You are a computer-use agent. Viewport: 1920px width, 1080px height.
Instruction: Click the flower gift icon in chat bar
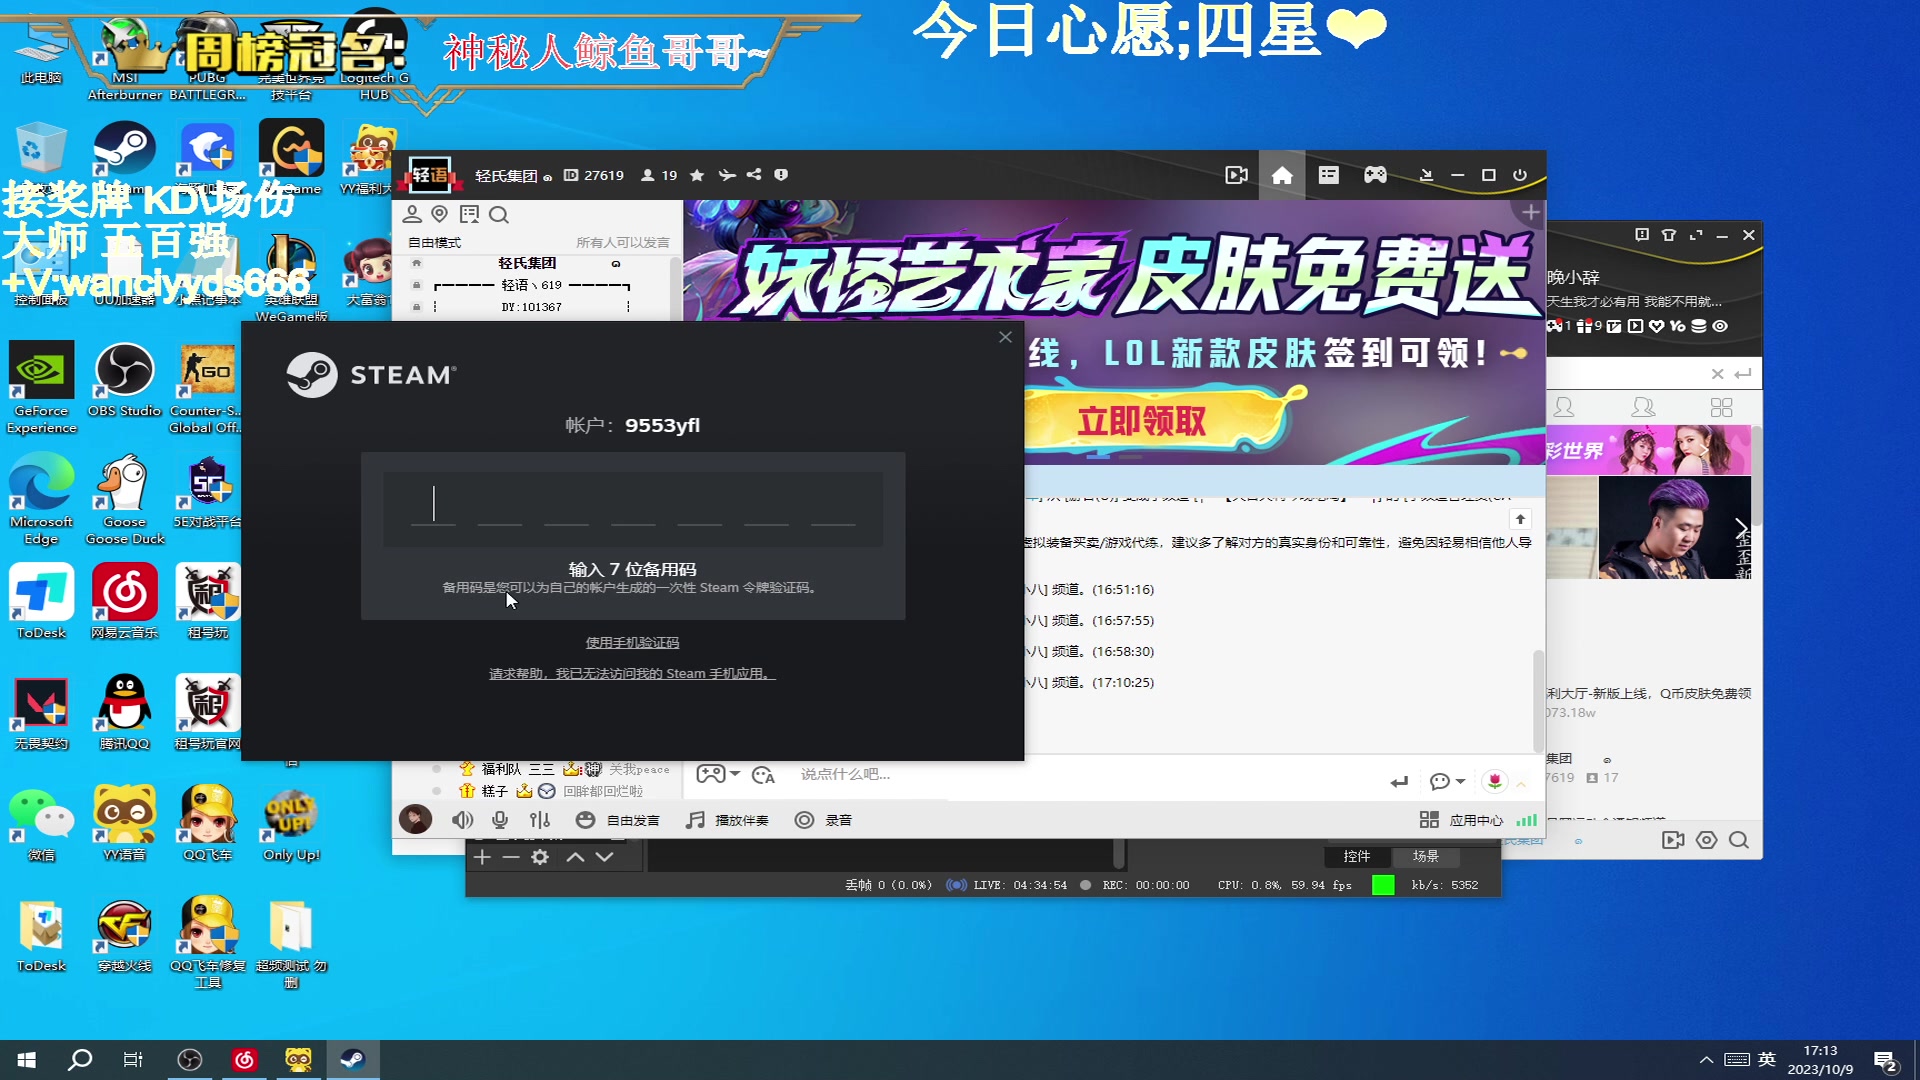[x=1495, y=781]
